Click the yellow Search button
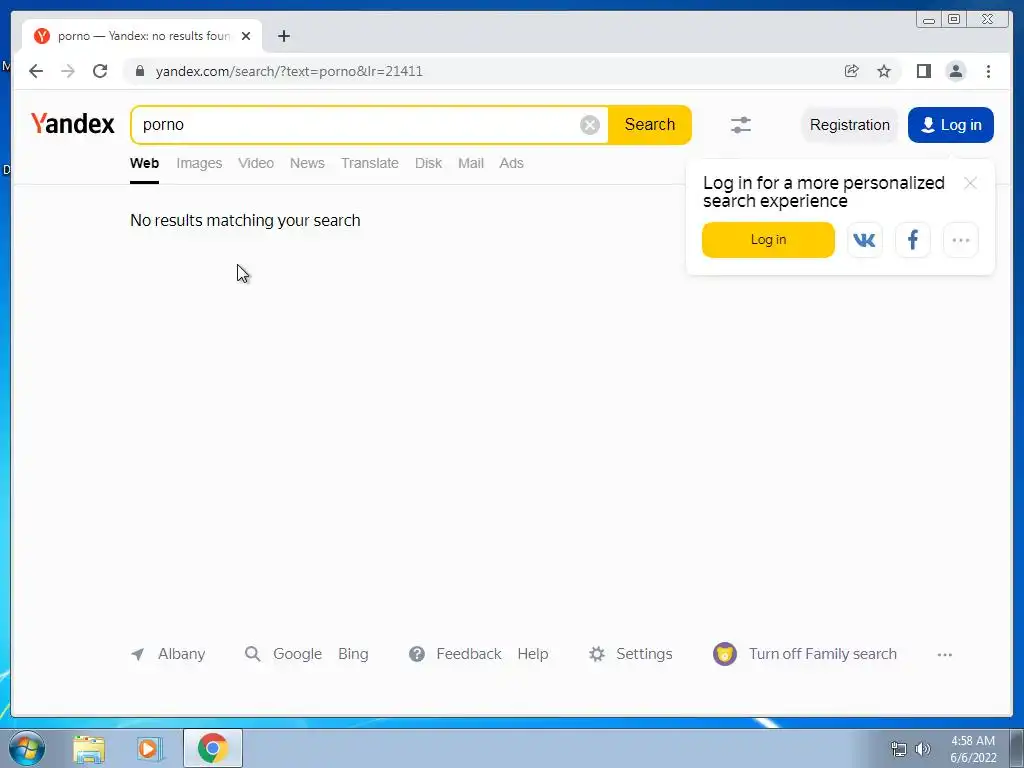 (x=650, y=125)
